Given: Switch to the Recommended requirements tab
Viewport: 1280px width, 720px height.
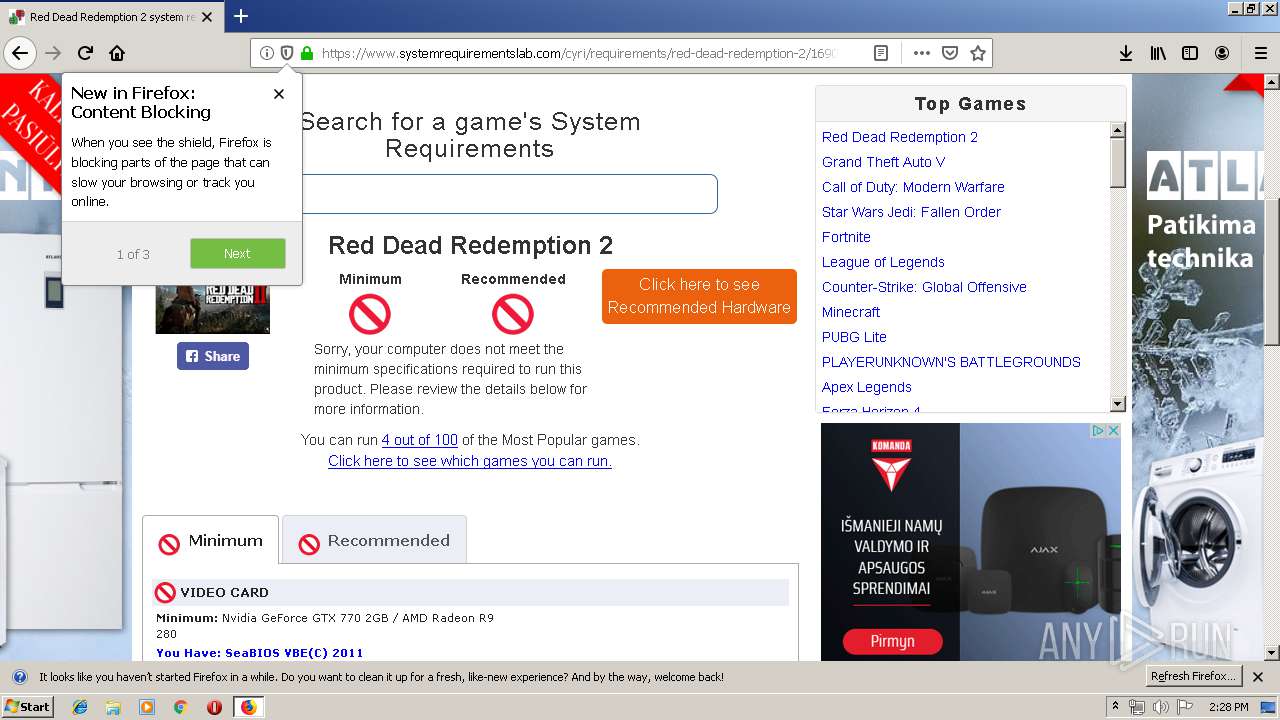Looking at the screenshot, I should 374,541.
